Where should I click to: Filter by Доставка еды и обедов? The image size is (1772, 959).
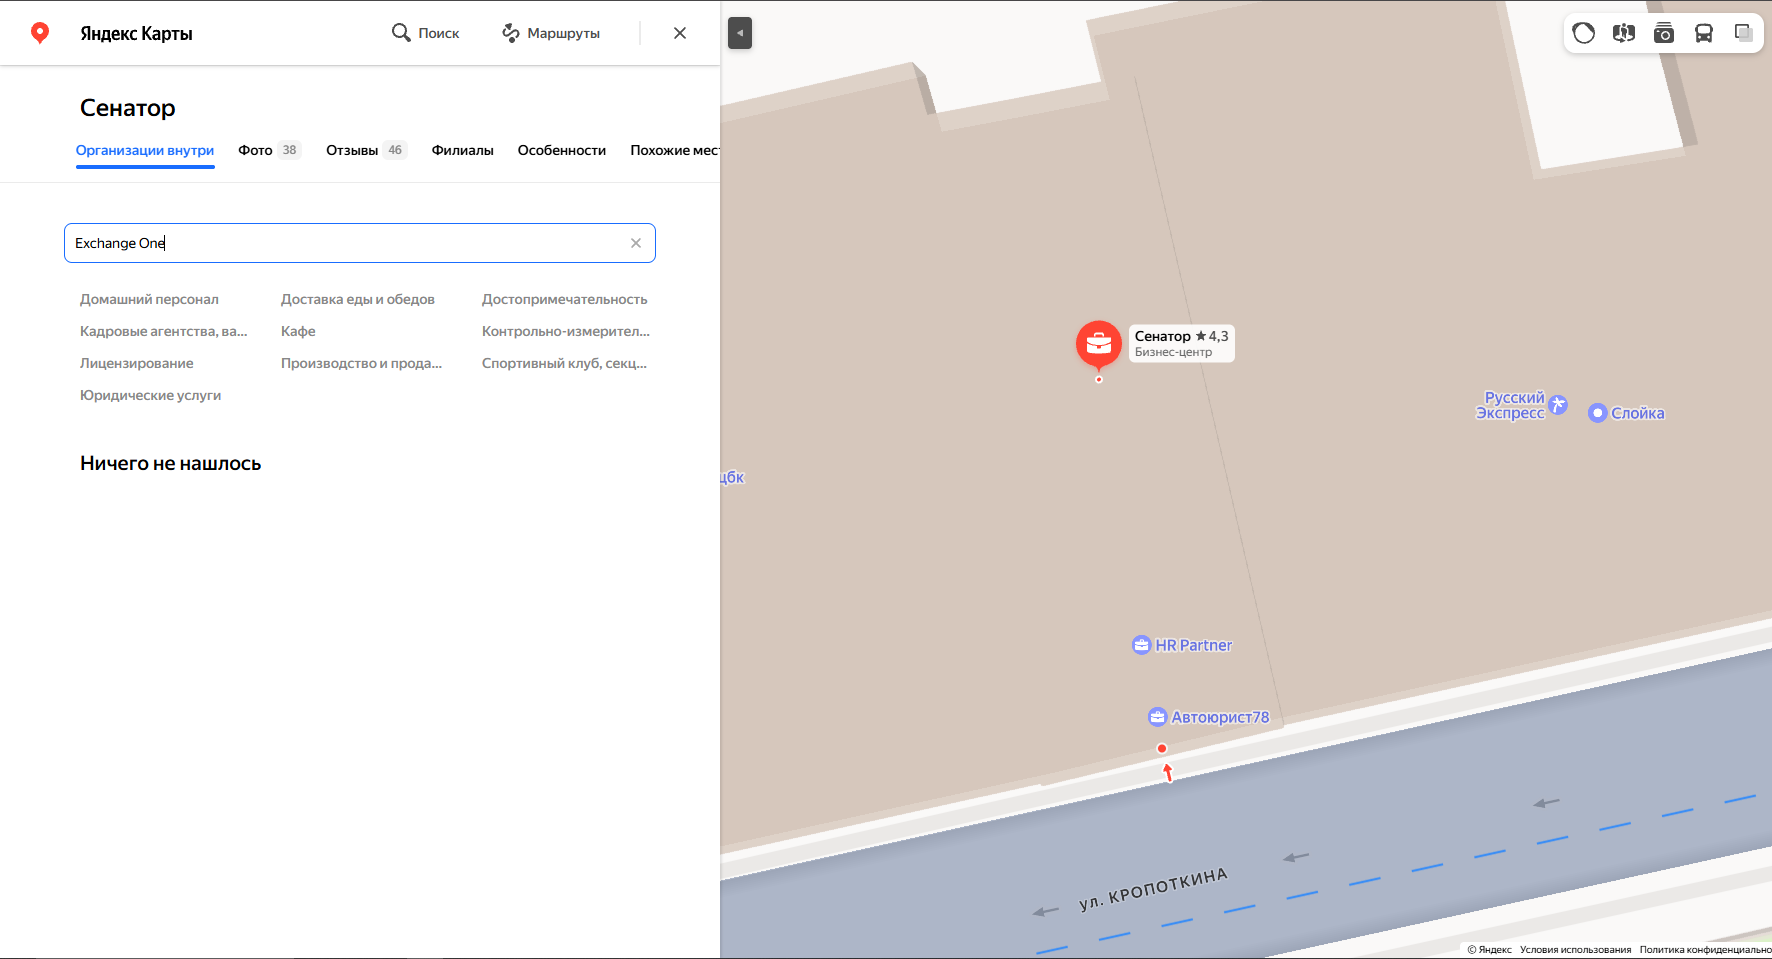358,299
